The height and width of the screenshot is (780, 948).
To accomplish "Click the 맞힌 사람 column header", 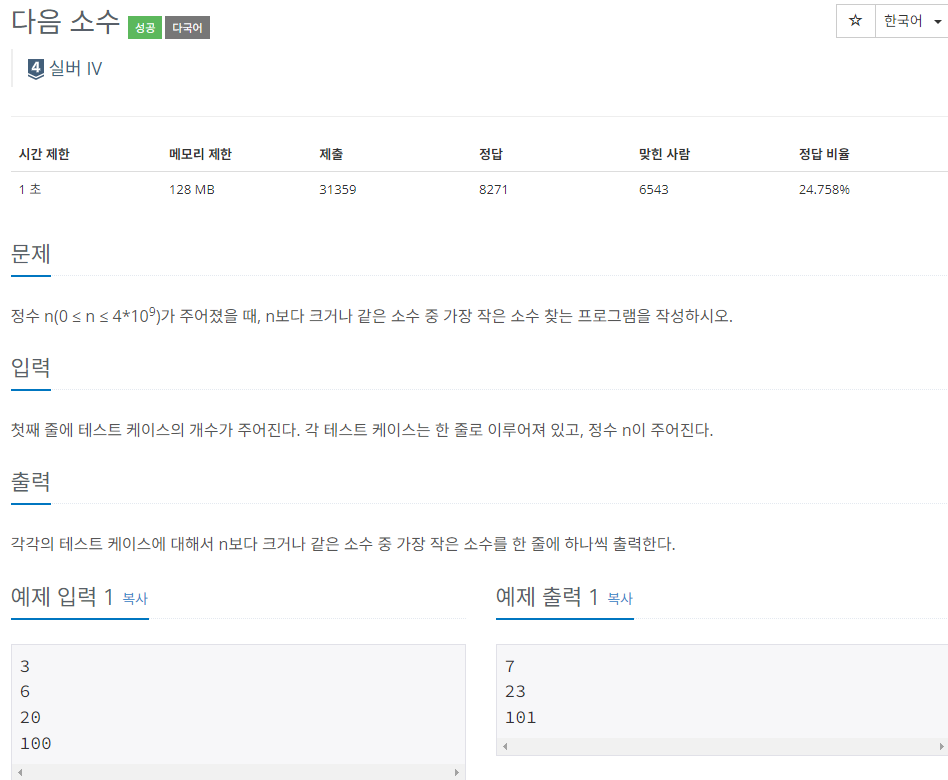I will click(664, 154).
